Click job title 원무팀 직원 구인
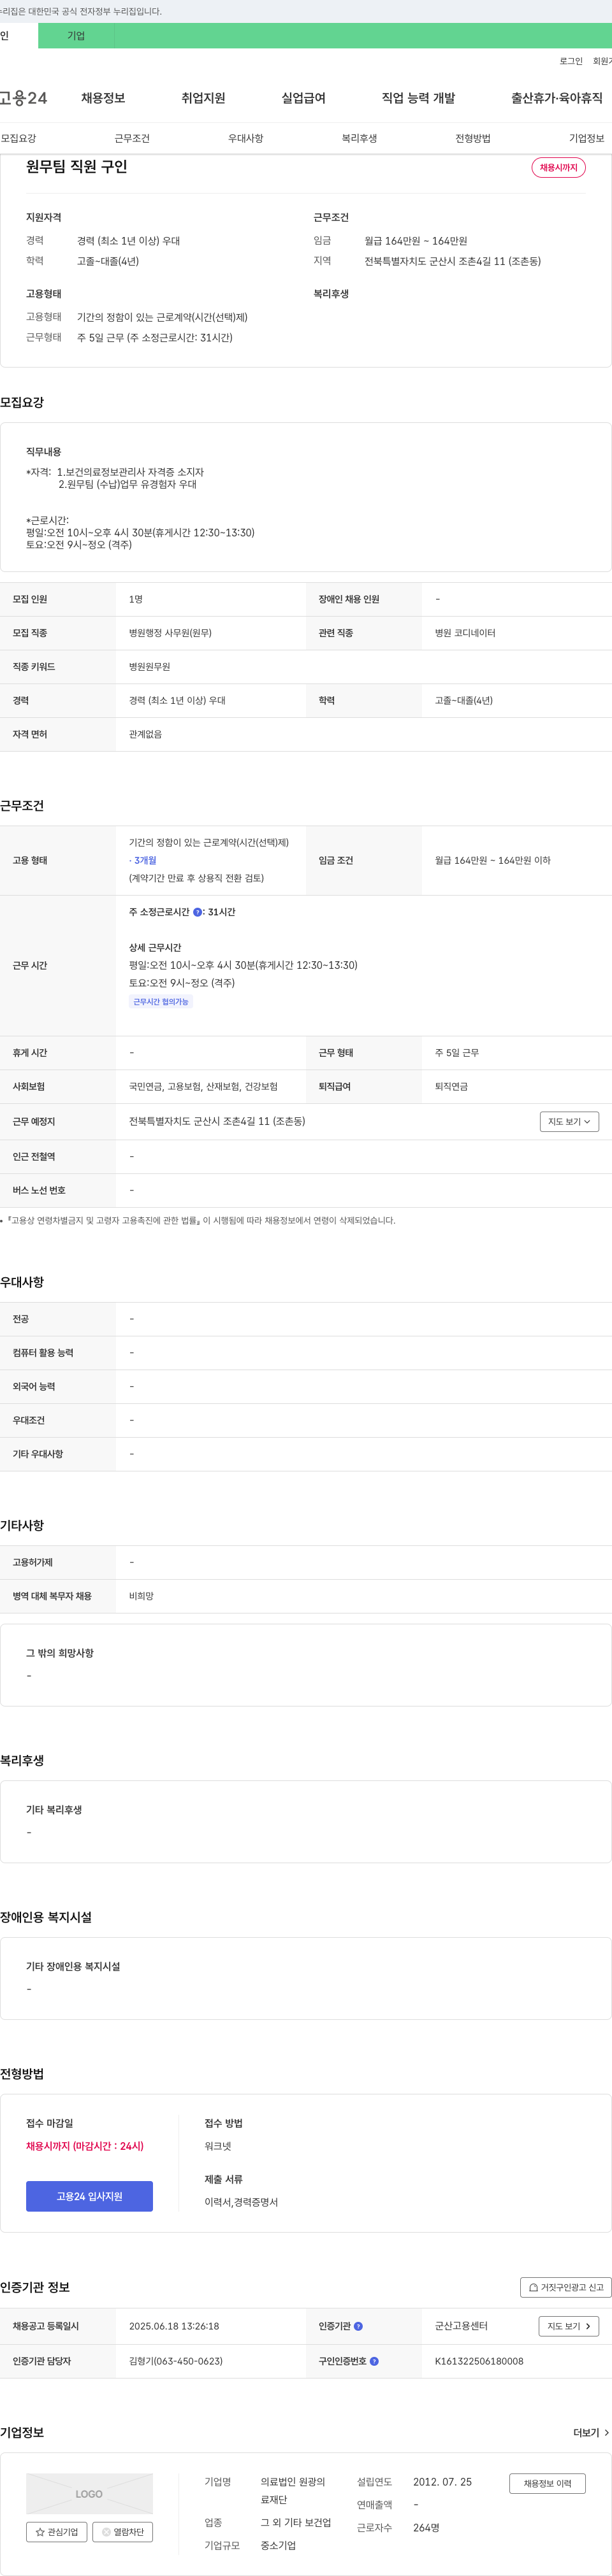The width and height of the screenshot is (612, 2576). [x=77, y=166]
